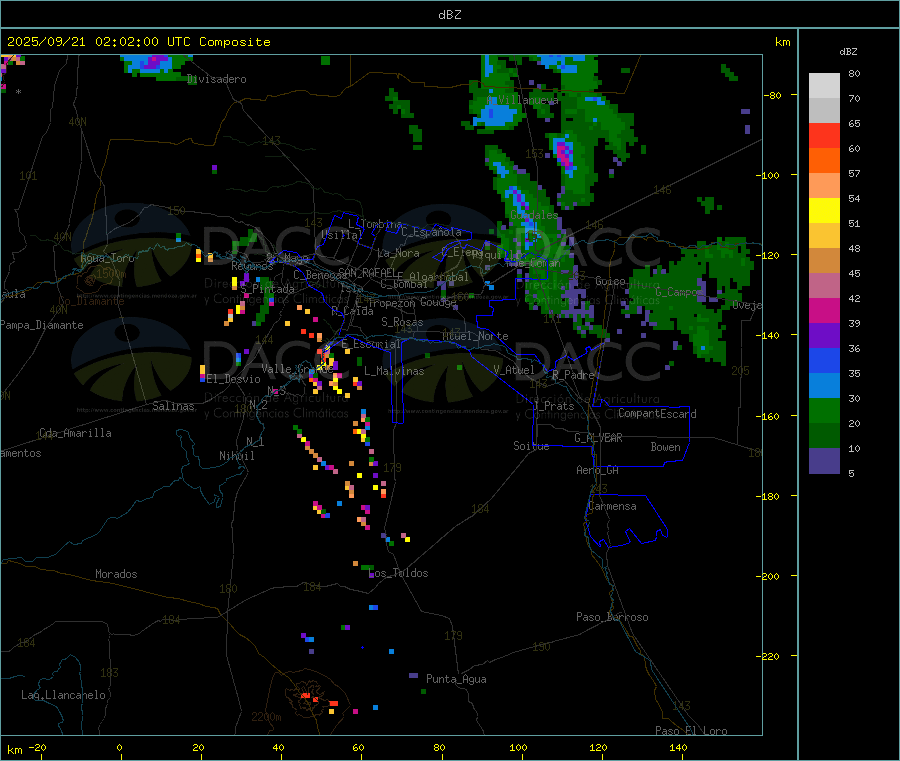The width and height of the screenshot is (900, 761).
Task: Select the Carmensa place label
Action: (x=612, y=506)
